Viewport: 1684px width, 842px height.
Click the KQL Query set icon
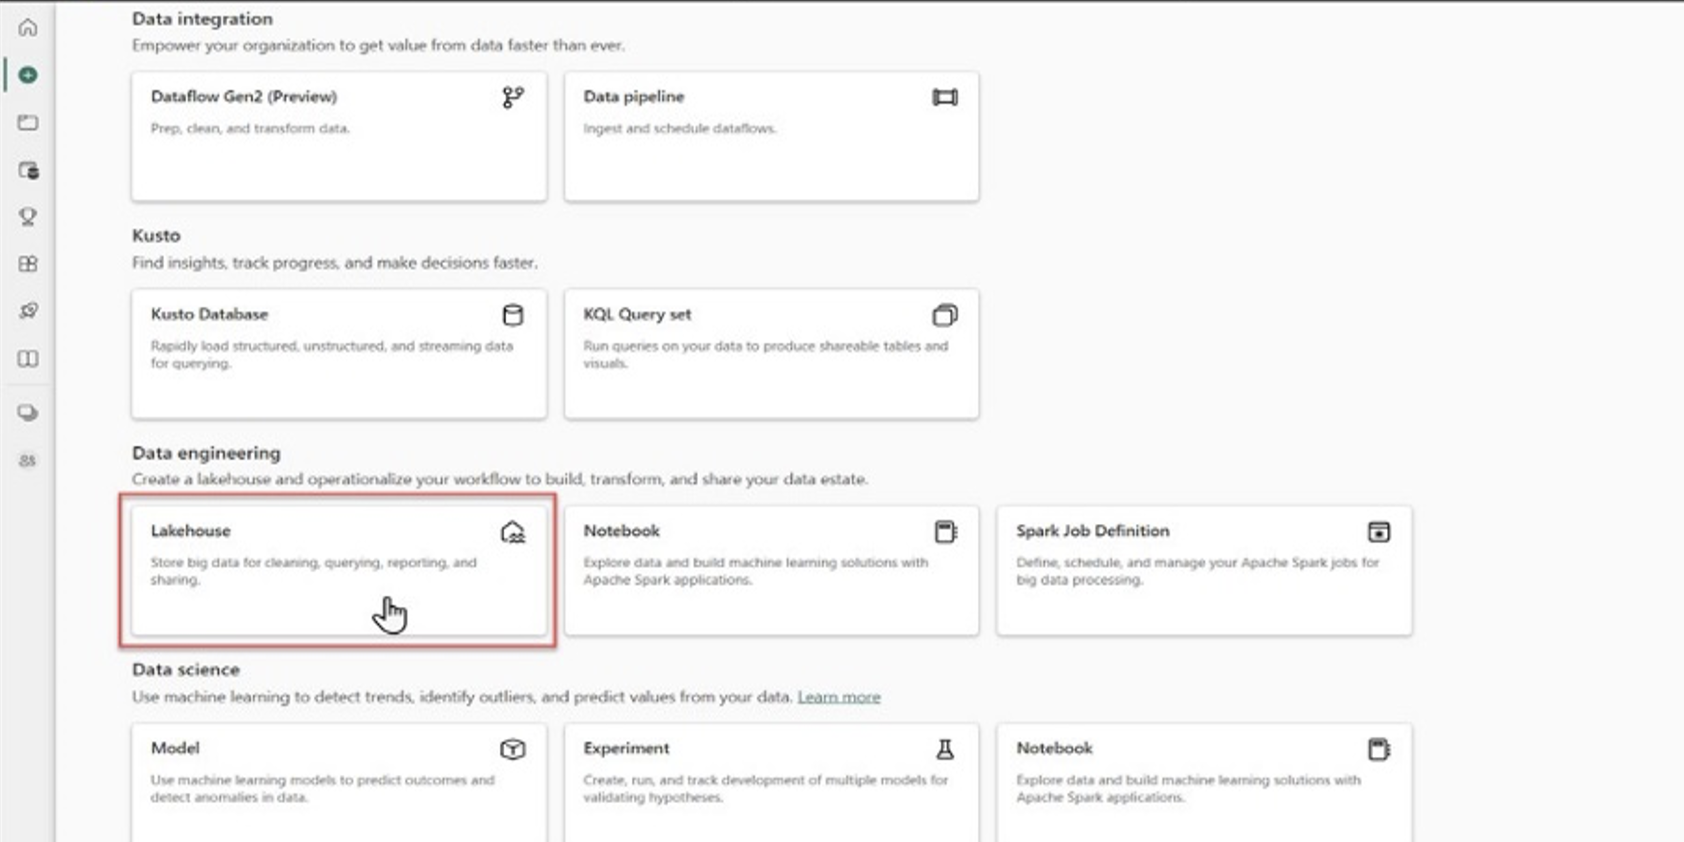tap(945, 315)
